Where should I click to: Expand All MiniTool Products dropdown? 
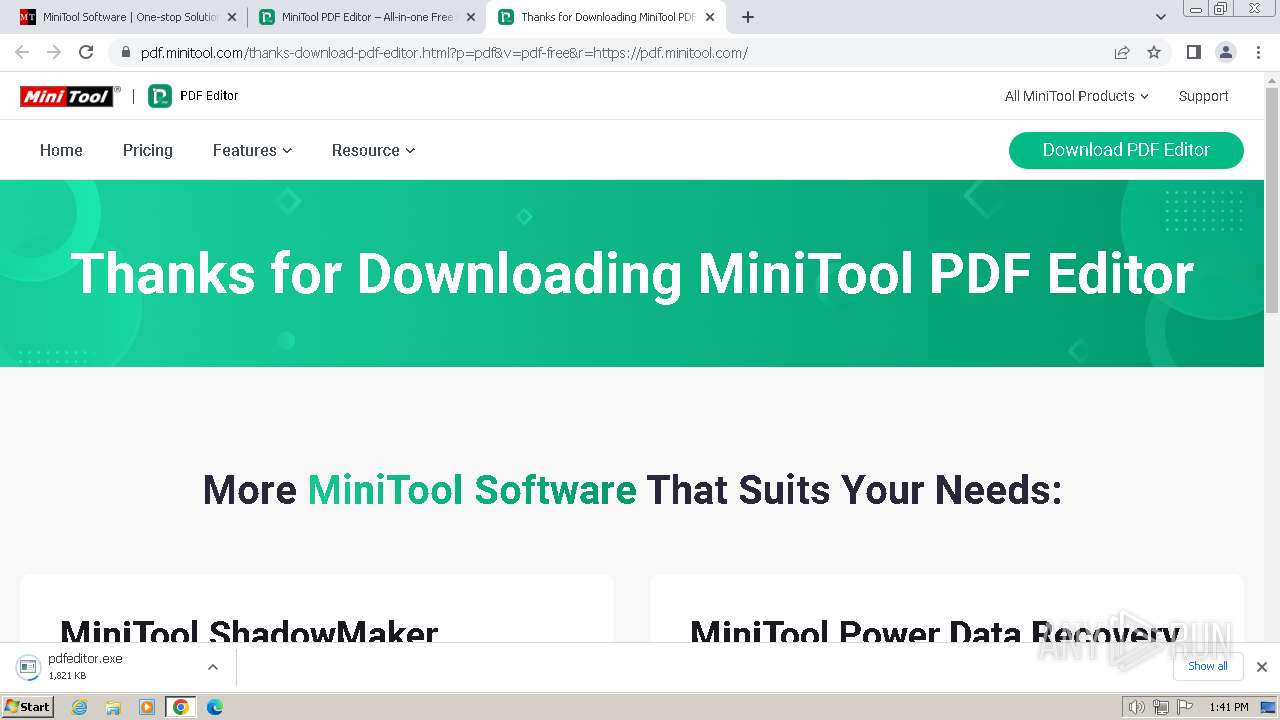click(1076, 96)
